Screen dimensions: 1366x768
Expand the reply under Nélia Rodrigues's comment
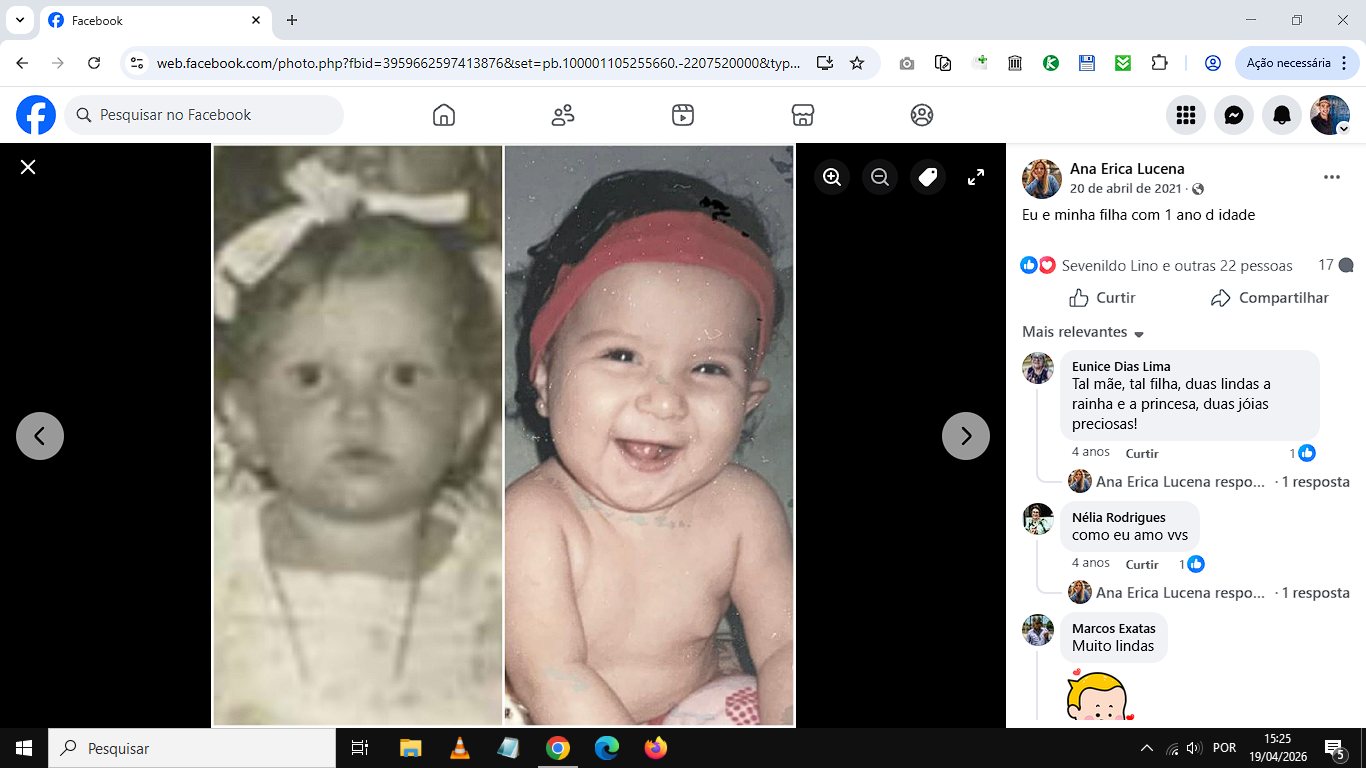point(1223,593)
